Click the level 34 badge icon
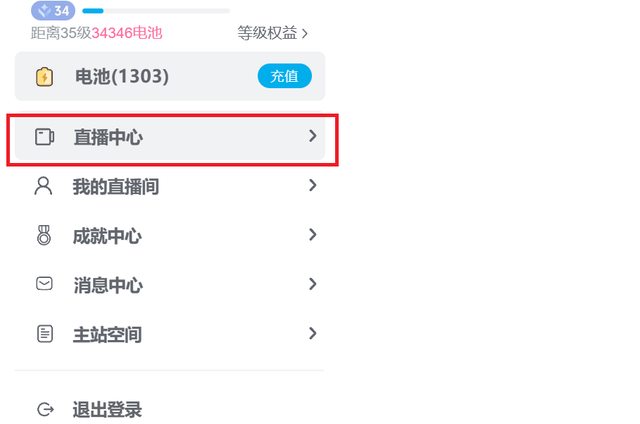This screenshot has height=424, width=640. (53, 10)
